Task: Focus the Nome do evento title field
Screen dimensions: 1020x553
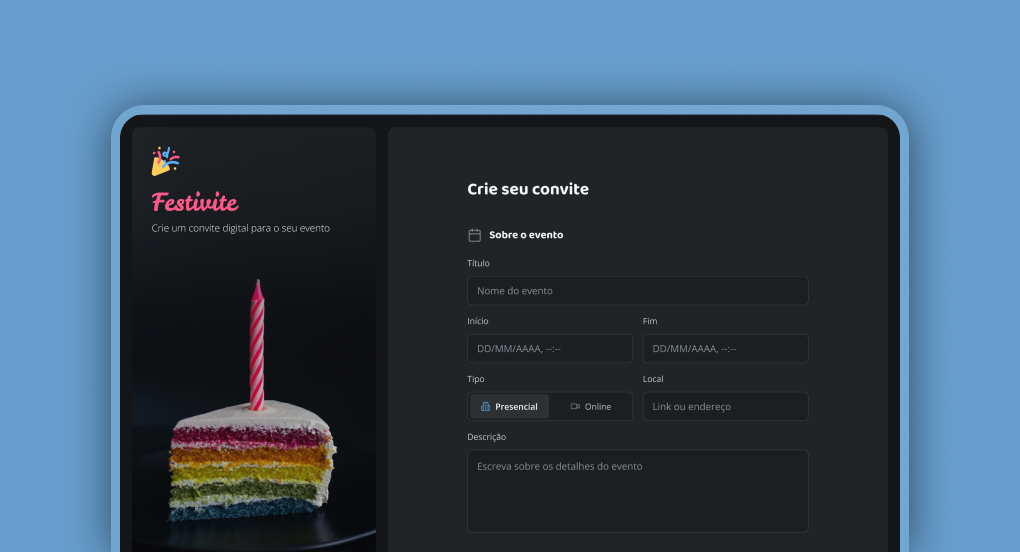Action: coord(637,291)
